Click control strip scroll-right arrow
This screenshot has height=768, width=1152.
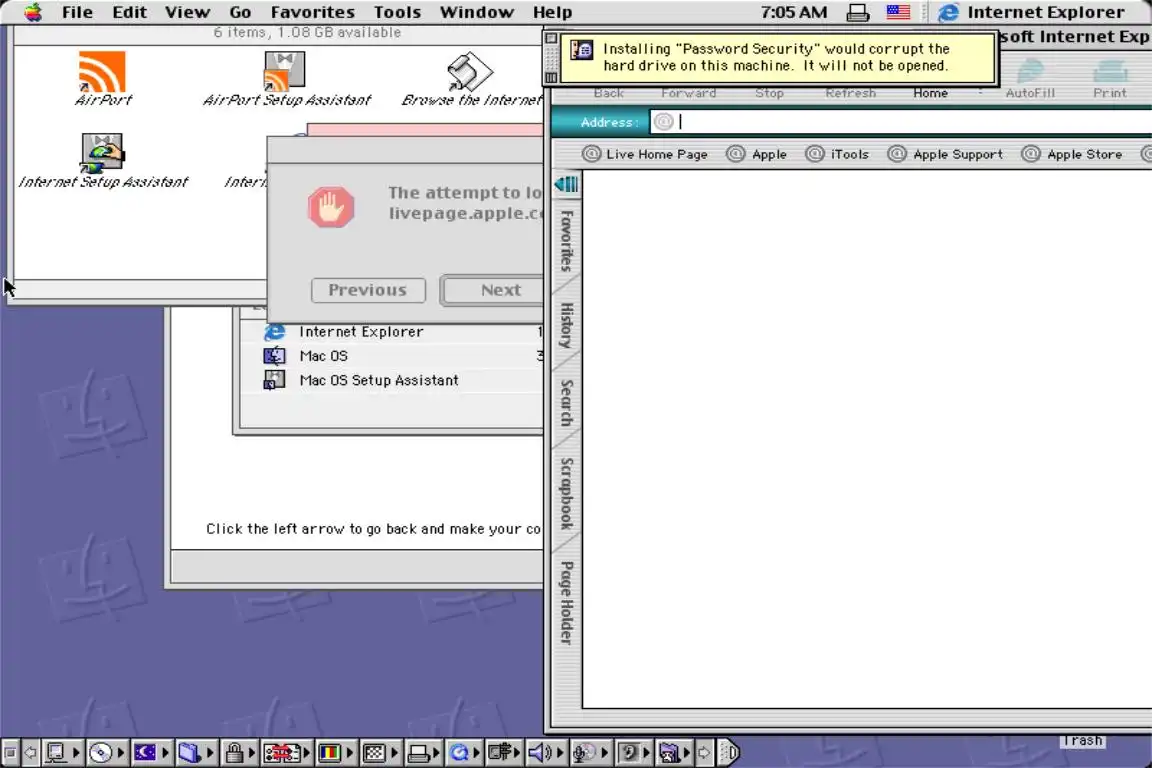(x=704, y=753)
